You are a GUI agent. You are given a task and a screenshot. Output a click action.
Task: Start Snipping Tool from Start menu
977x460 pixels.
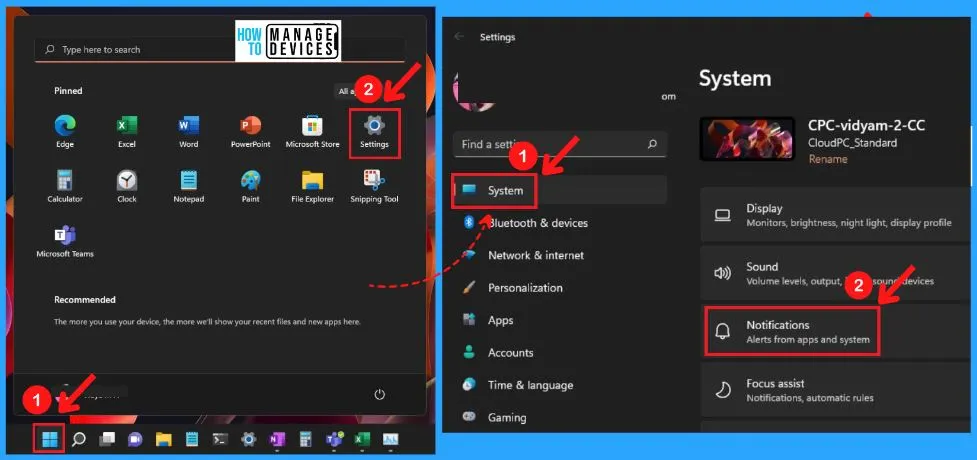click(374, 186)
